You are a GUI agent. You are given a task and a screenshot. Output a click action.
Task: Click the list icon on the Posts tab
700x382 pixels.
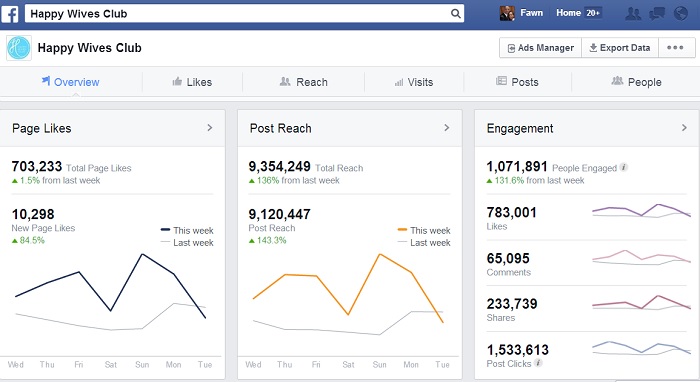(501, 81)
